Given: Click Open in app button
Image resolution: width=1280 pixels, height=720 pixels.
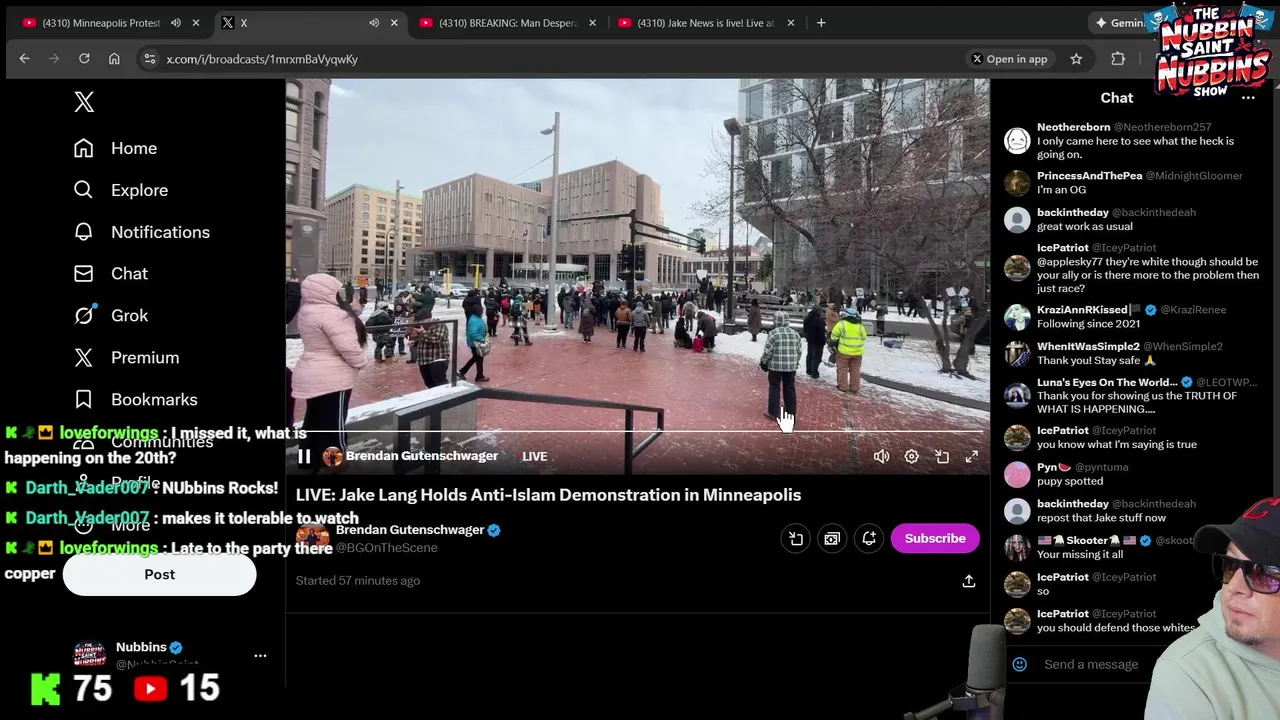Looking at the screenshot, I should coord(1009,59).
